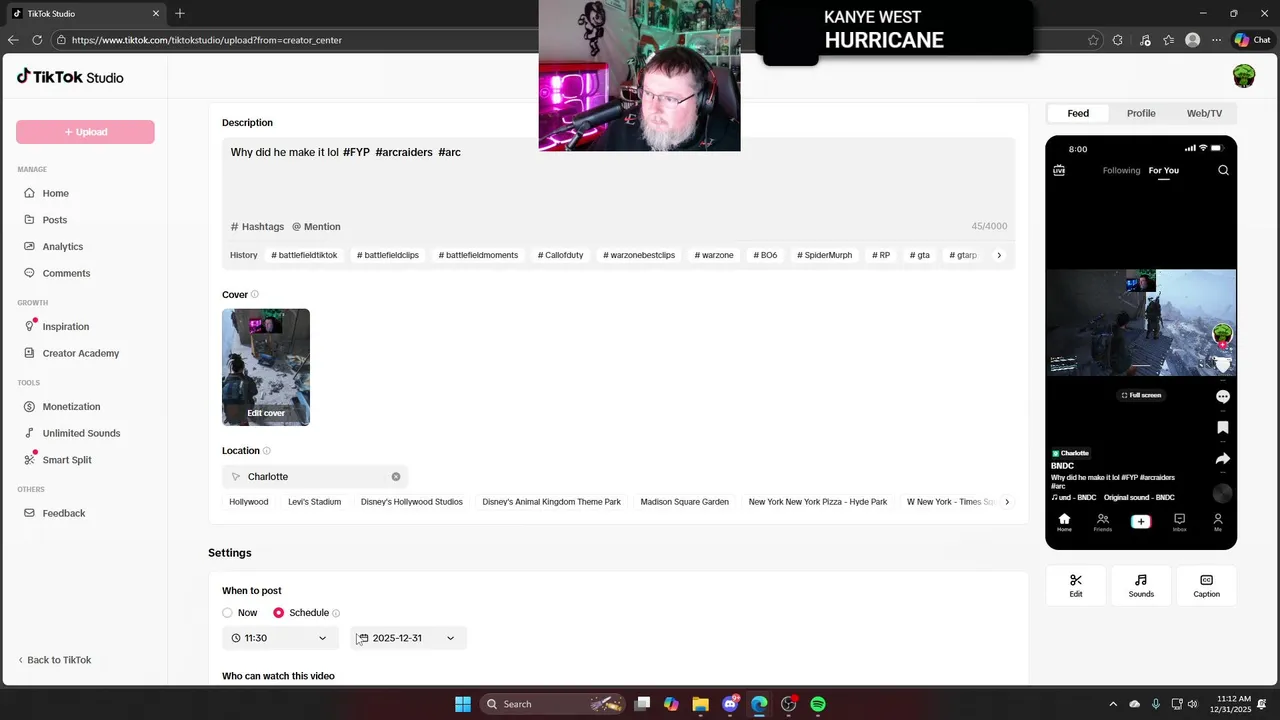
Task: Open File Explorer from the taskbar
Action: point(700,704)
